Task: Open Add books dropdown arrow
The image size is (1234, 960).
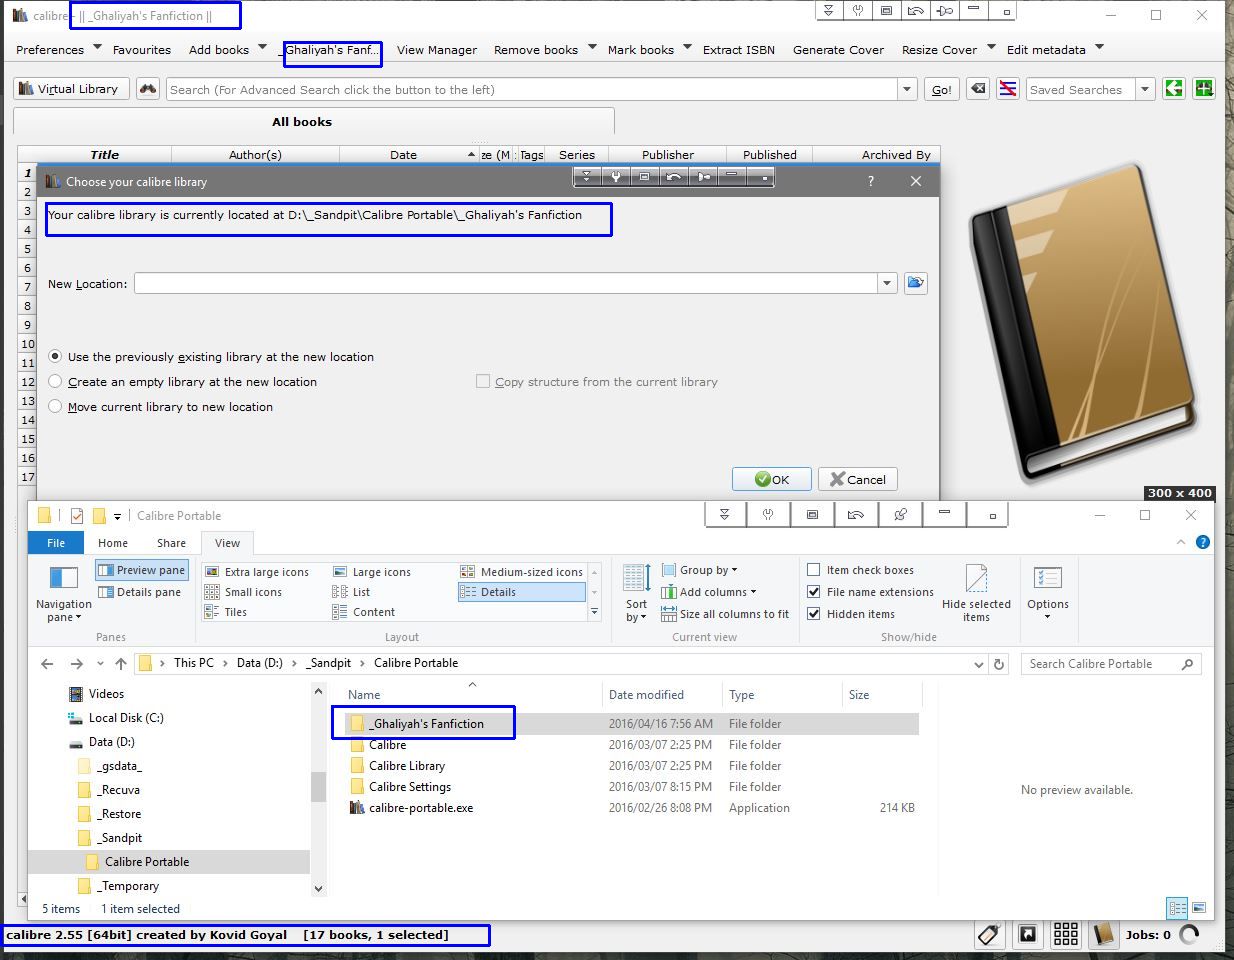Action: coord(262,46)
